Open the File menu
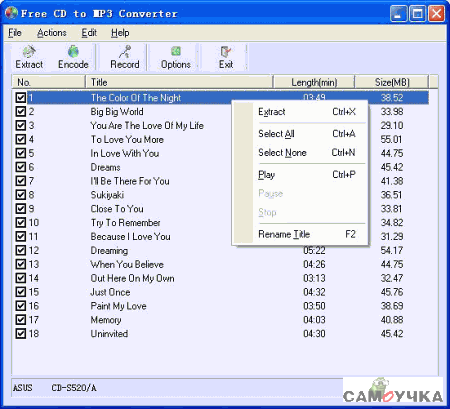The image size is (450, 409). tap(15, 33)
